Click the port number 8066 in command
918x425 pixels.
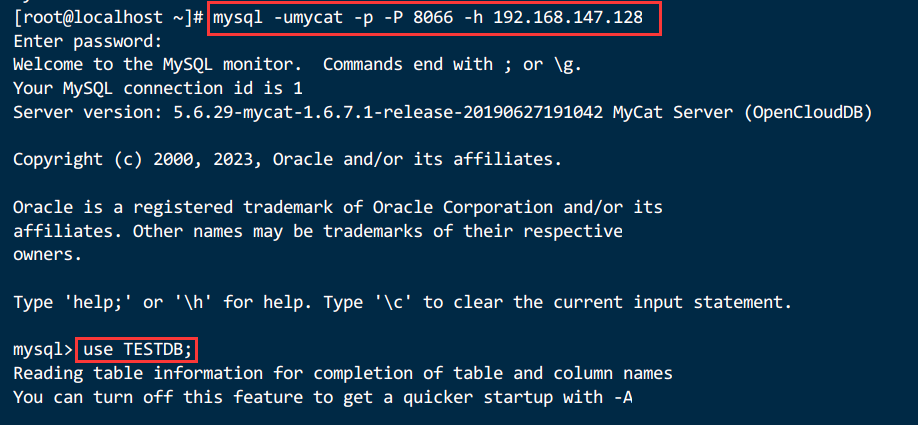[x=433, y=18]
